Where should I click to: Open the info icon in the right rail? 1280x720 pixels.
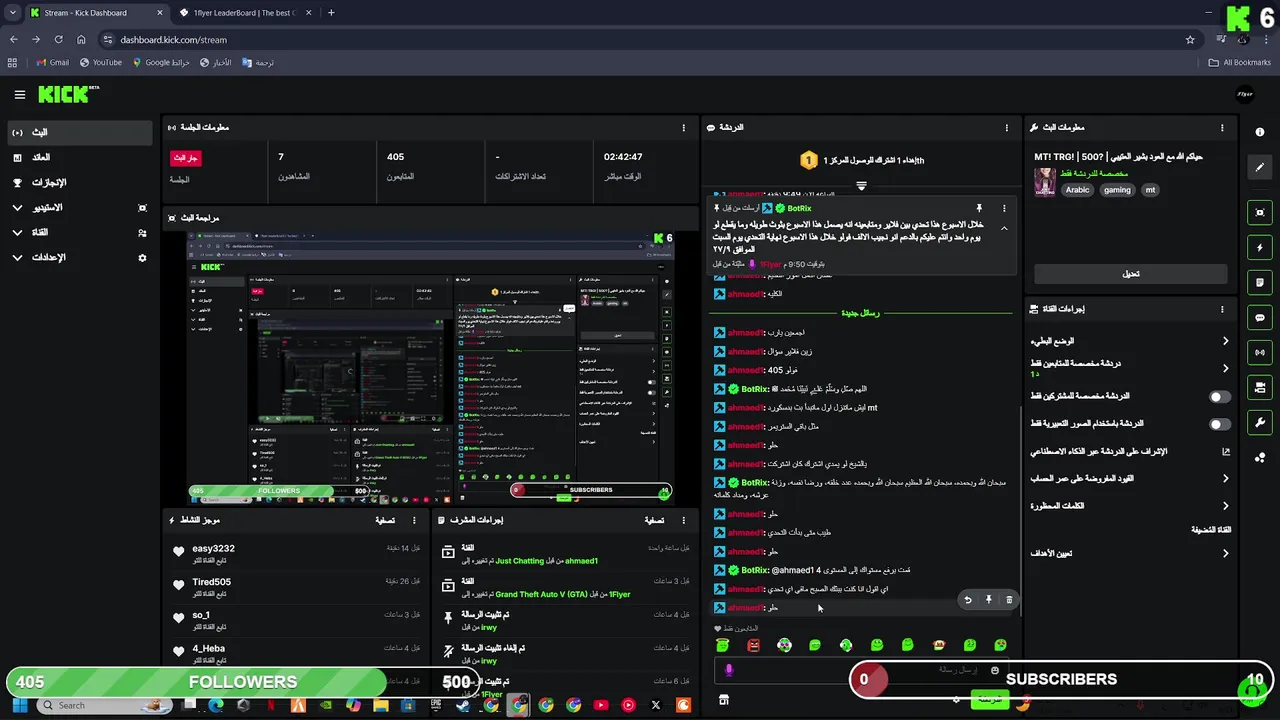[x=1259, y=132]
